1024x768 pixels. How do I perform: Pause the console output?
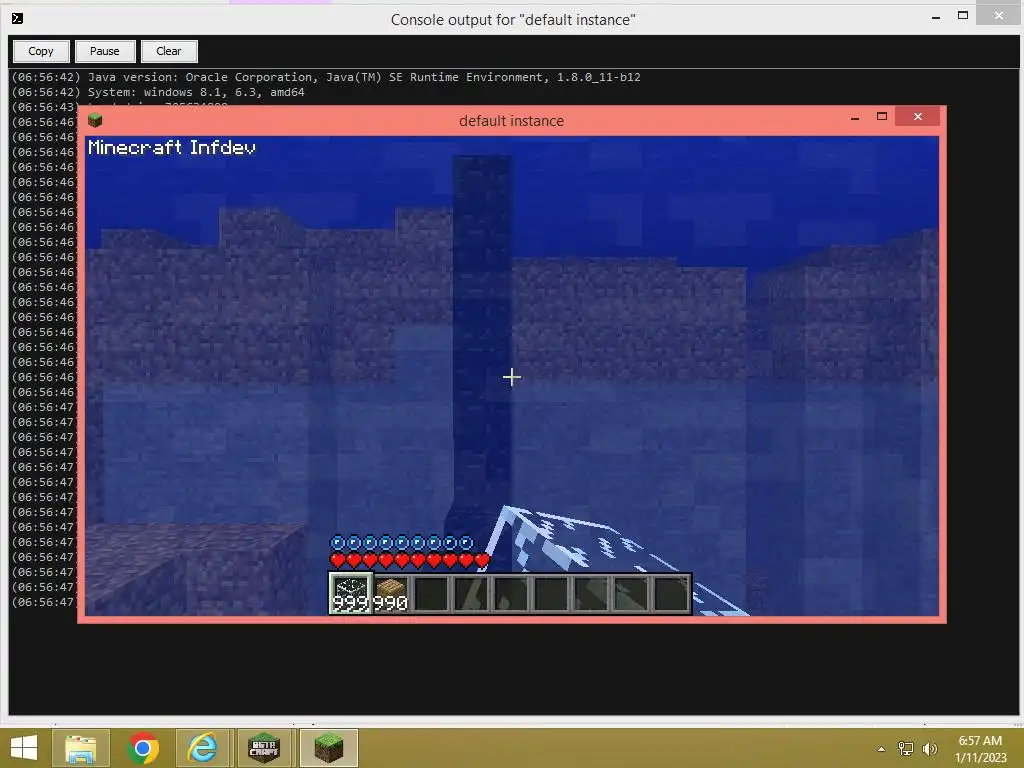(x=104, y=51)
